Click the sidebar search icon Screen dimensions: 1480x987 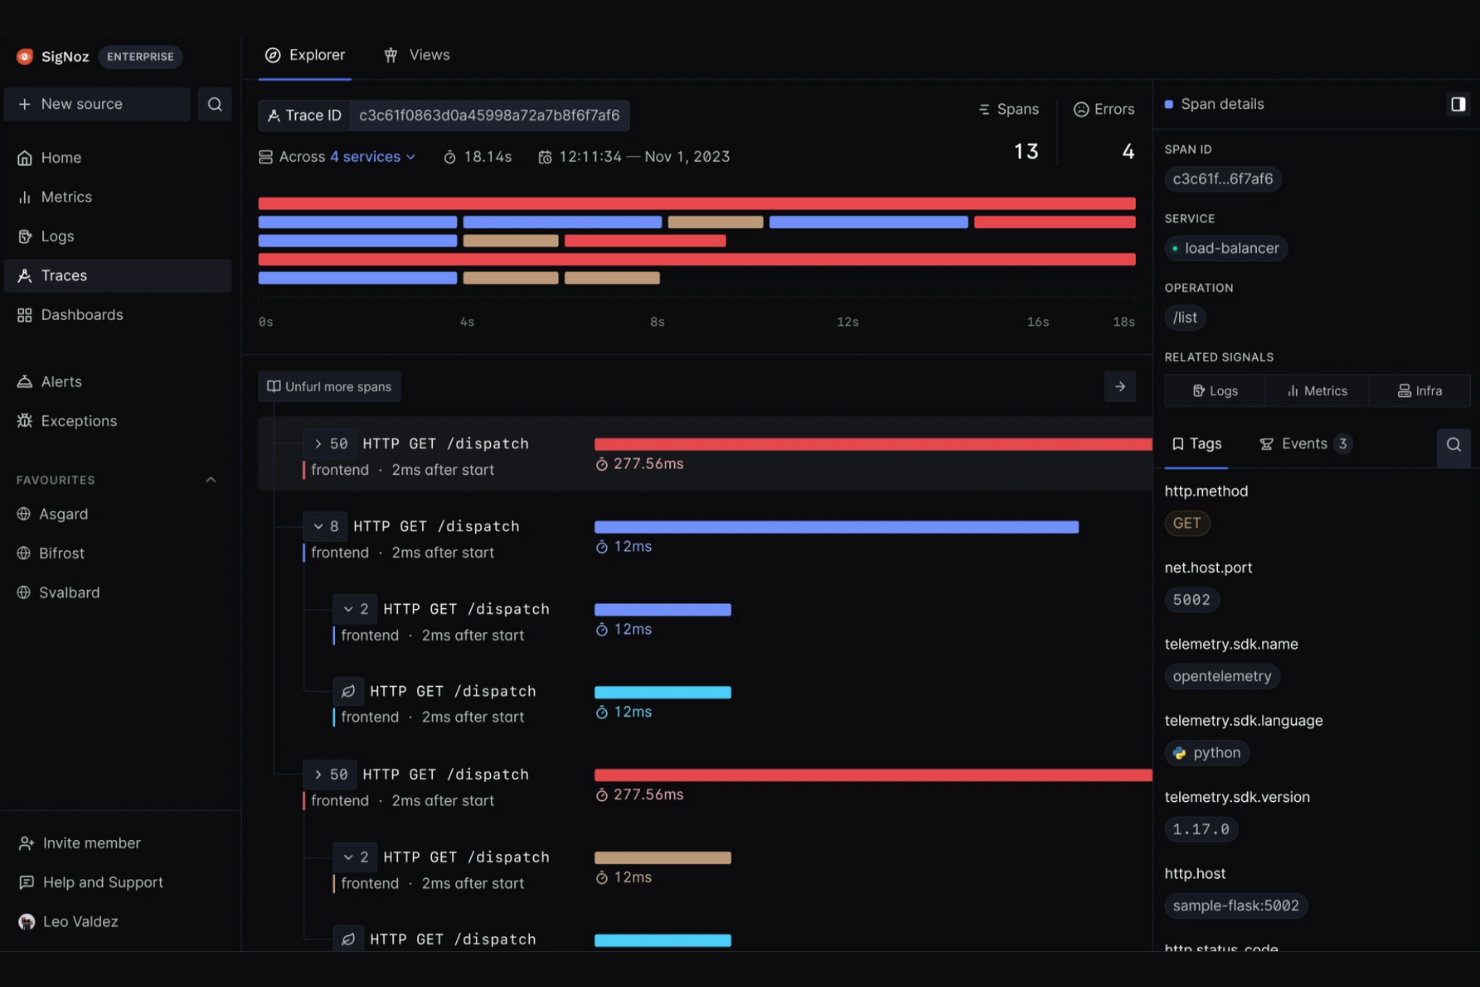[215, 104]
